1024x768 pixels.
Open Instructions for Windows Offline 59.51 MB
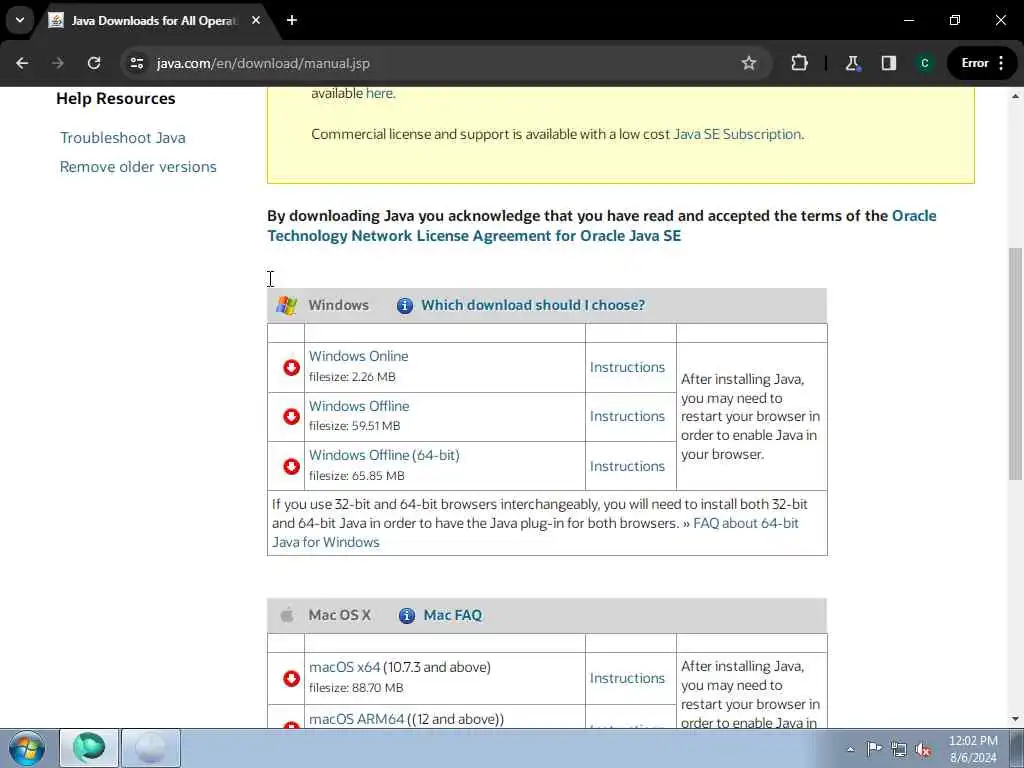[627, 416]
